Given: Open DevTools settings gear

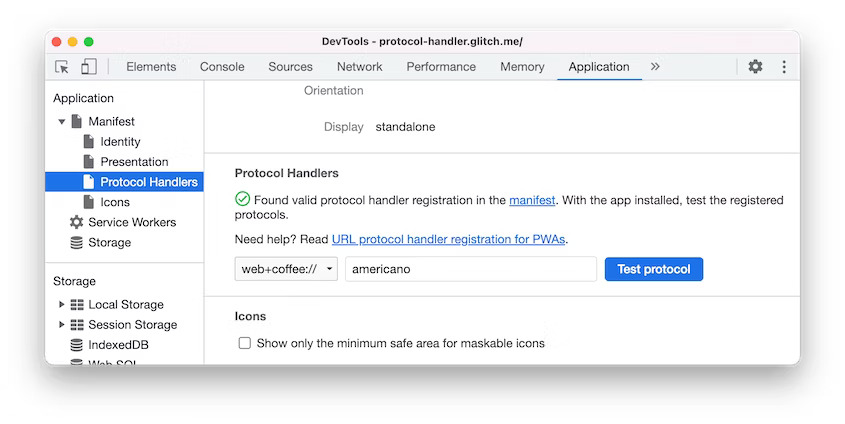Looking at the screenshot, I should [756, 66].
